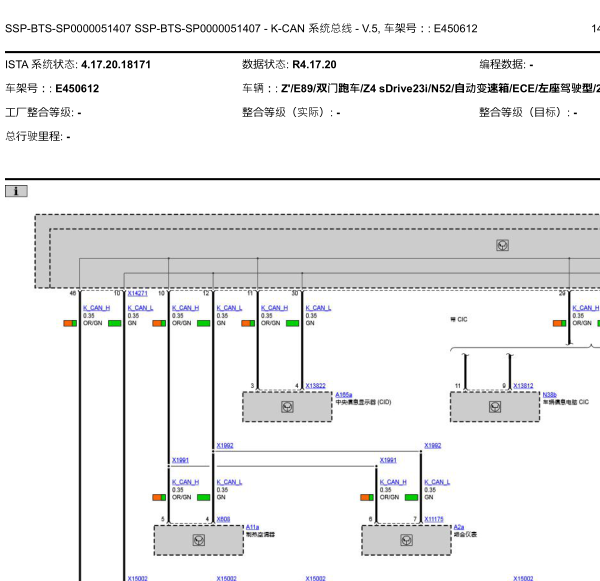Viewport: 600px width, 581px height.
Task: Open the K_CAN_L link at pin 30
Action: [318, 308]
